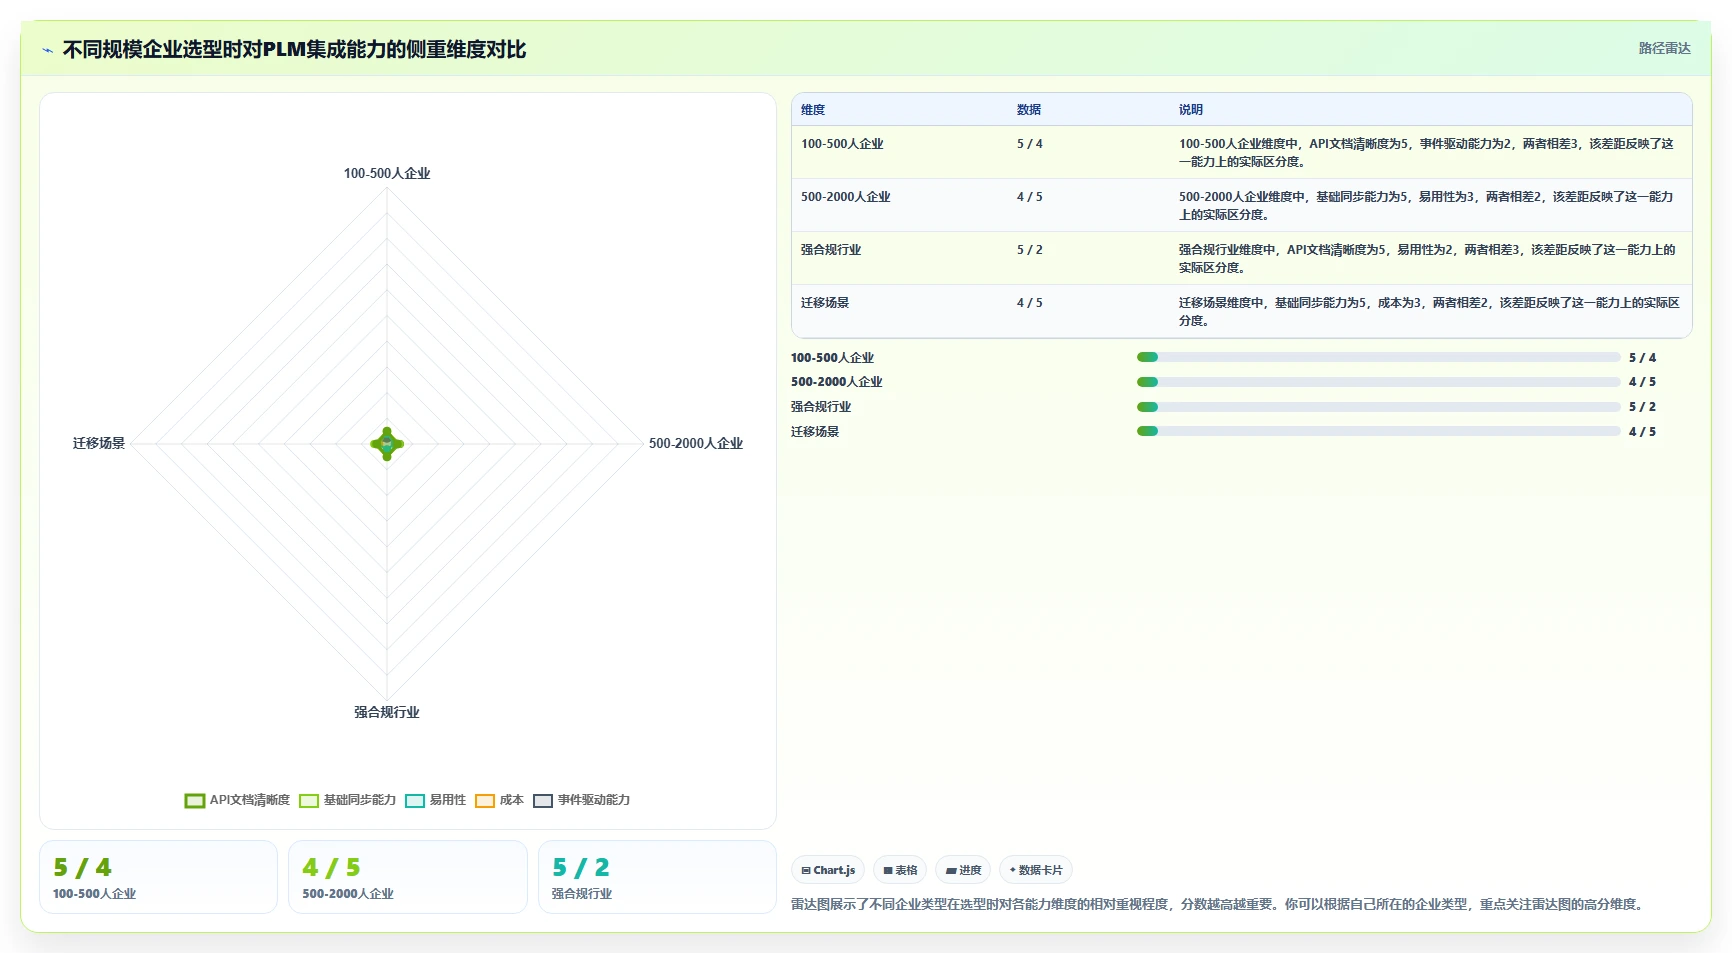Toggle the 成本 legend item

(x=499, y=800)
